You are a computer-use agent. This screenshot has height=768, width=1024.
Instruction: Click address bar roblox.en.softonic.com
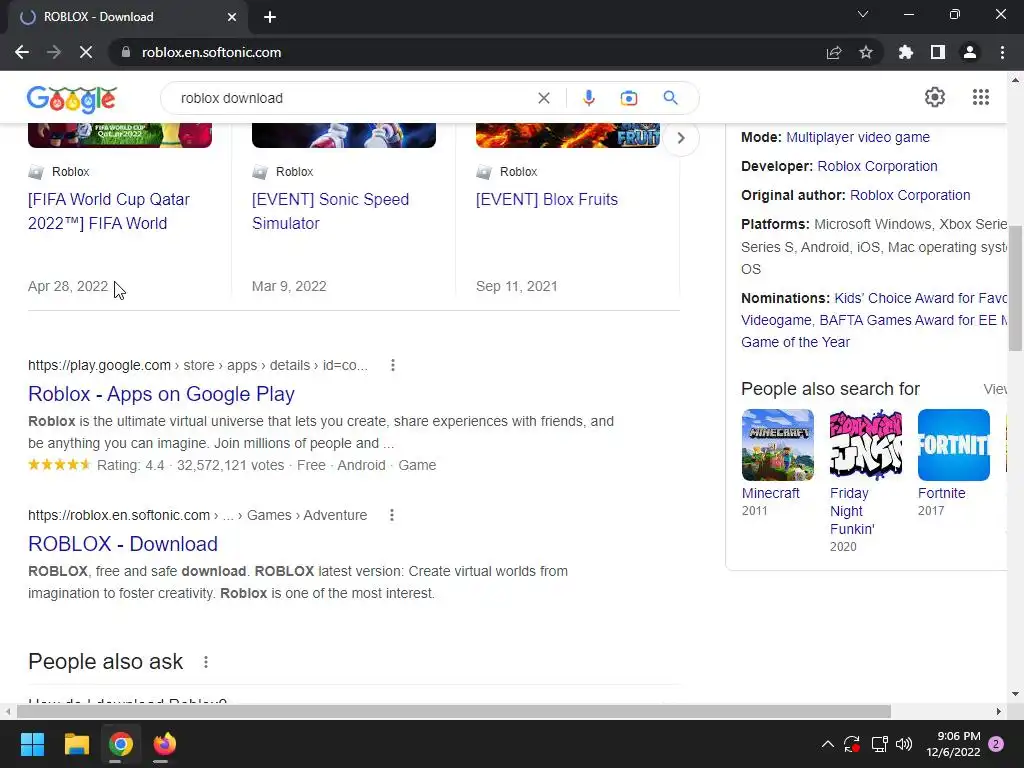(x=212, y=52)
